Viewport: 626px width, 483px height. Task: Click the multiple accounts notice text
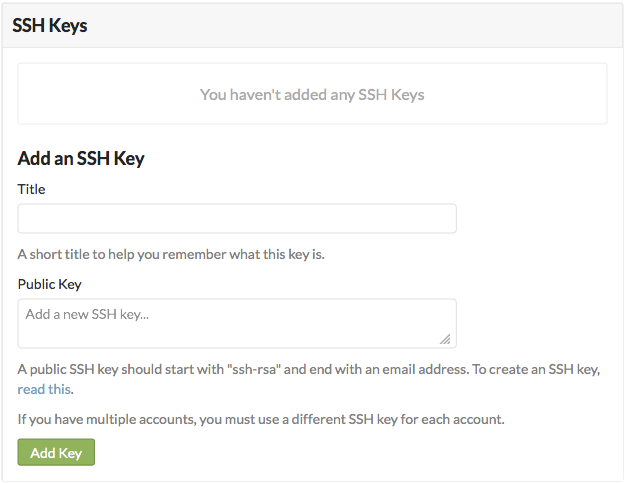[x=261, y=419]
